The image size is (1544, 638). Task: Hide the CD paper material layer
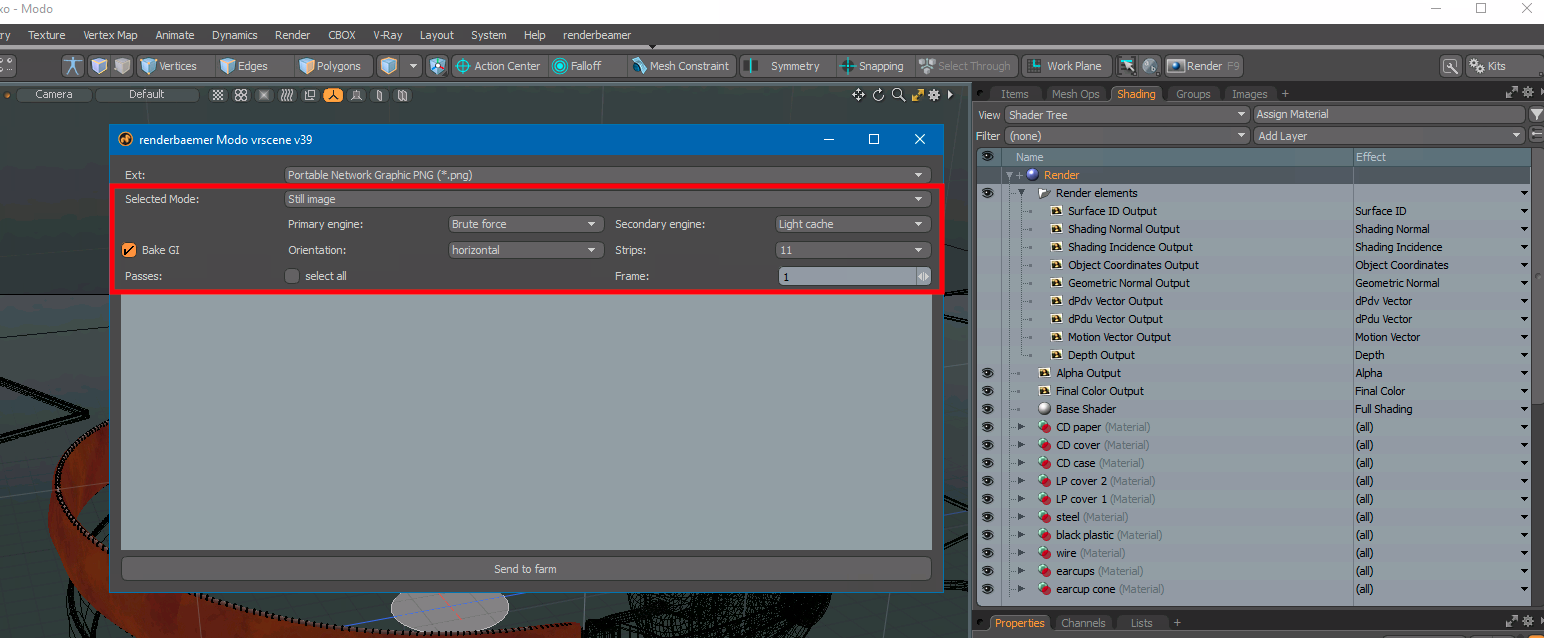coord(988,427)
